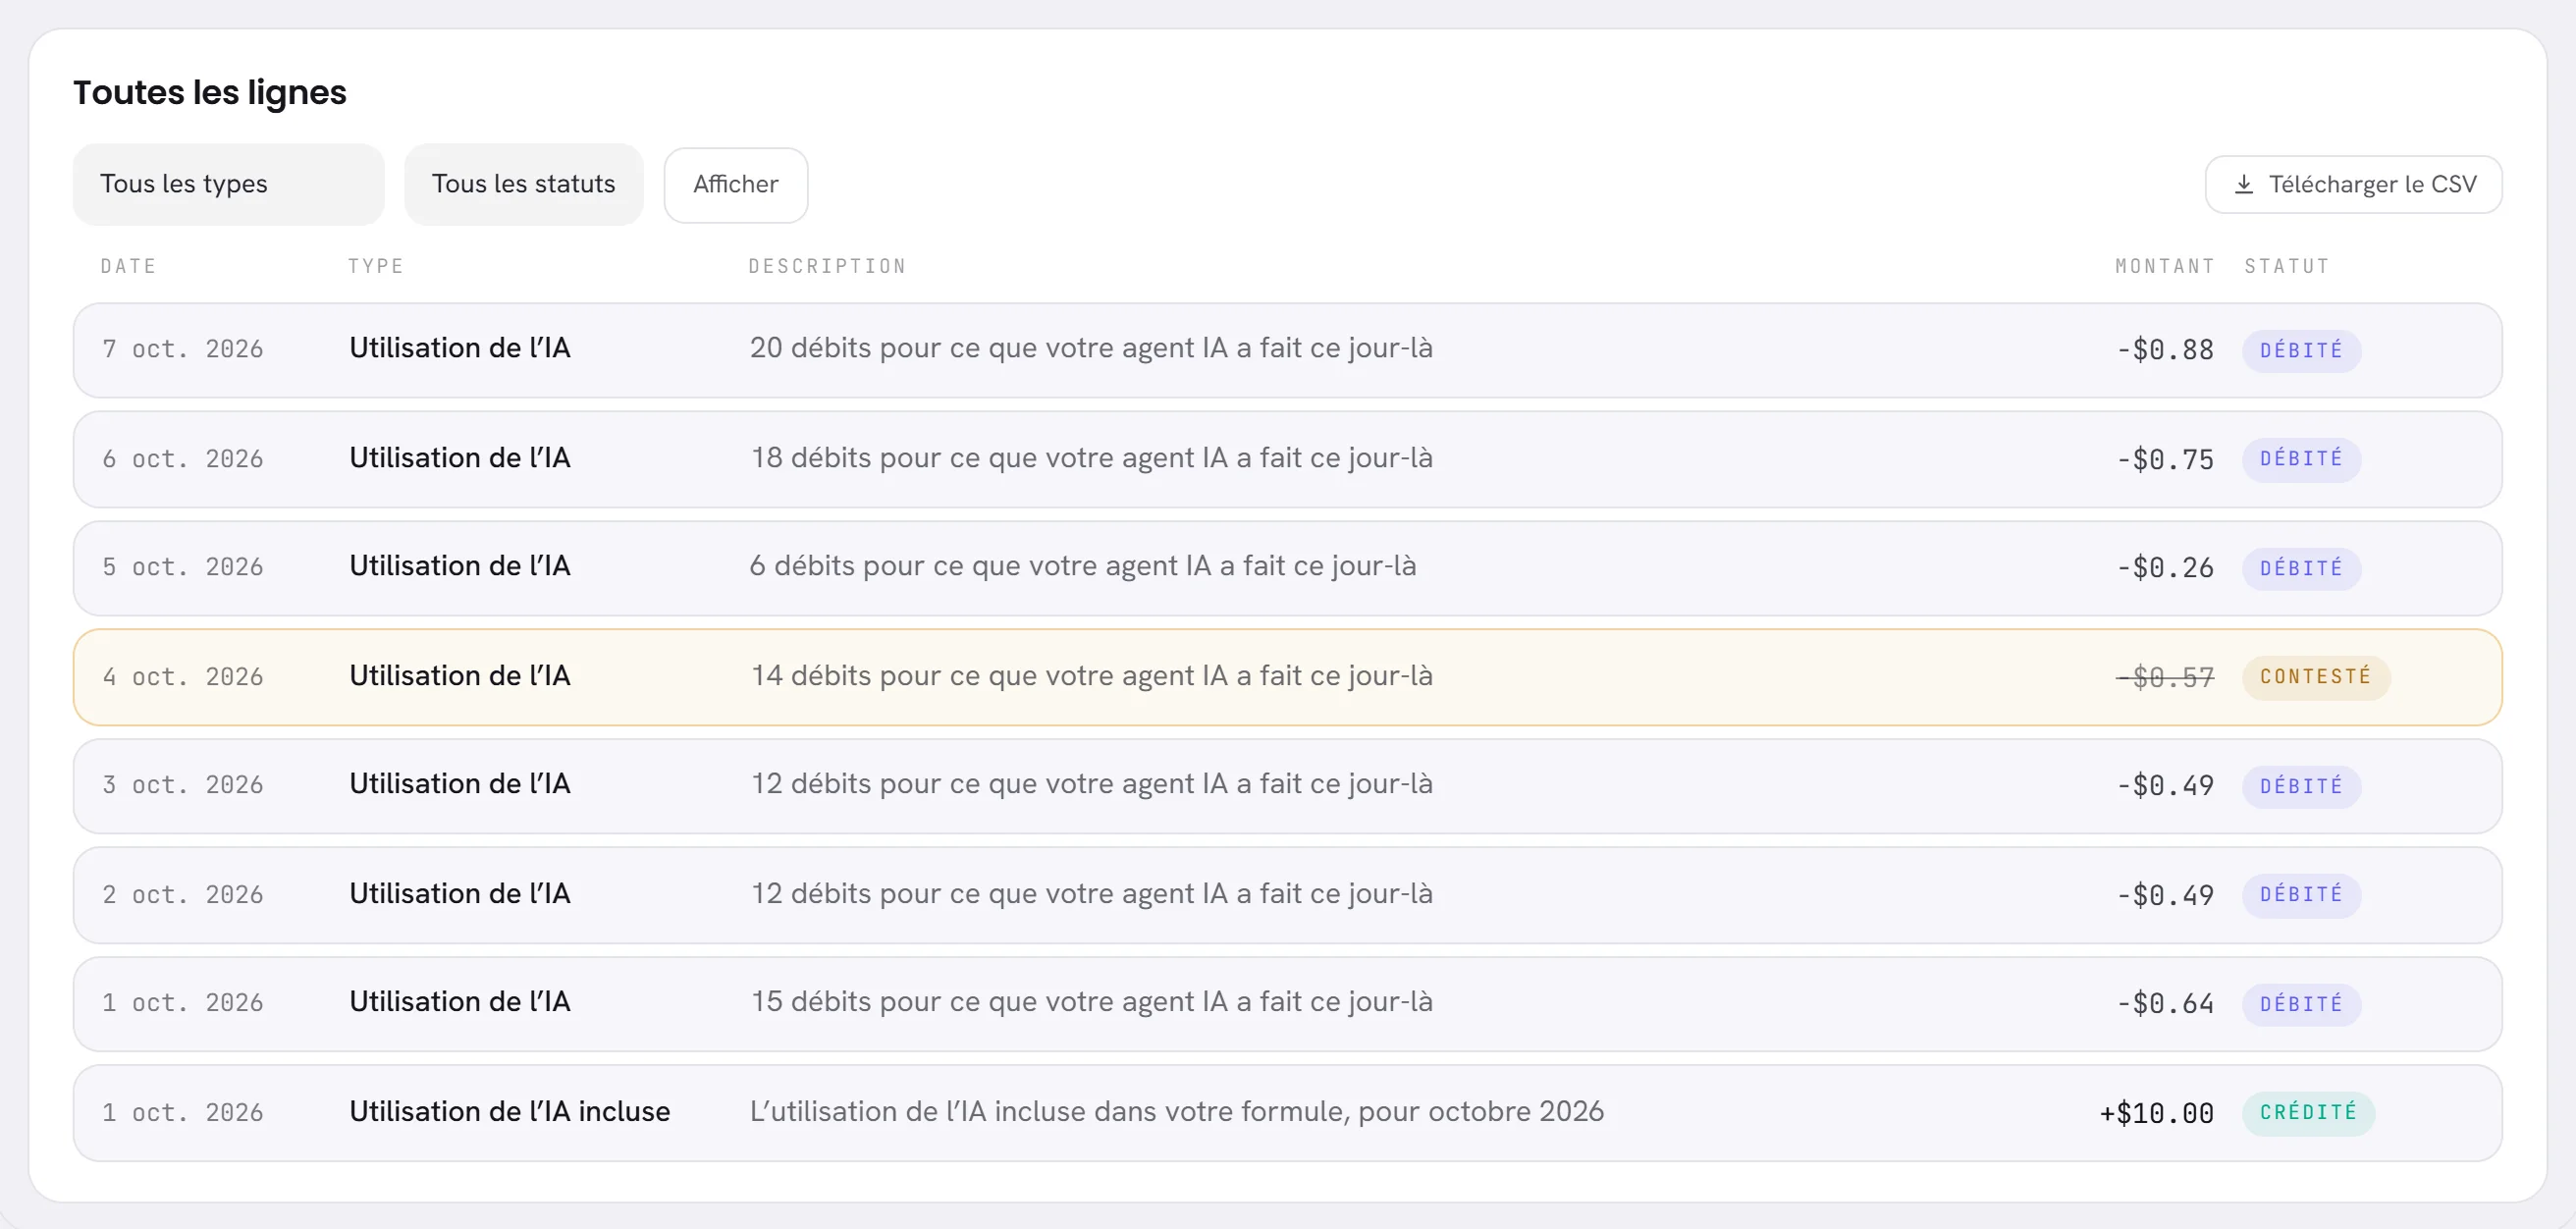
Task: Select the date 5 oct. 2026
Action: [183, 567]
